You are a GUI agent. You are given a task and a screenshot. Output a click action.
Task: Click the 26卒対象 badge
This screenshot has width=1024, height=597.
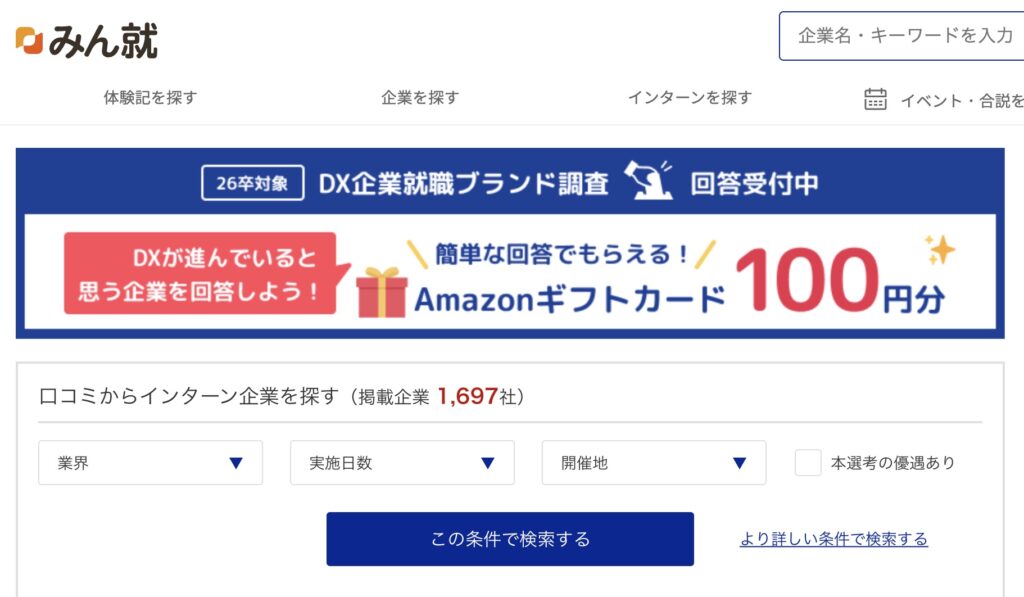coord(253,183)
